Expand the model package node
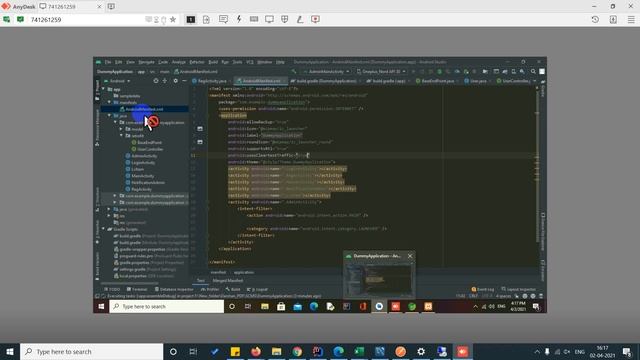 click(x=121, y=129)
